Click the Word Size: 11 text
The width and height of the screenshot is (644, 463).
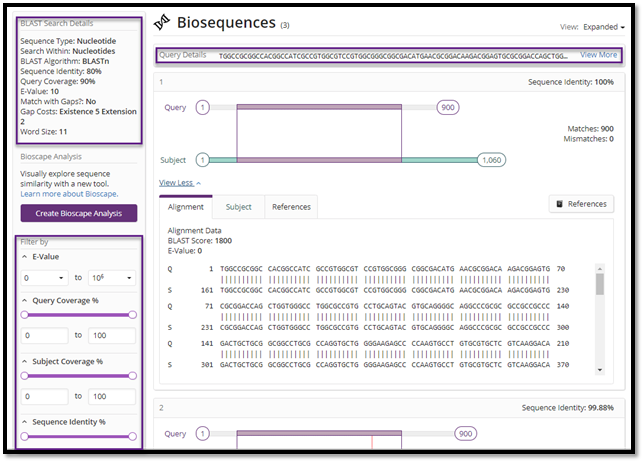point(44,132)
